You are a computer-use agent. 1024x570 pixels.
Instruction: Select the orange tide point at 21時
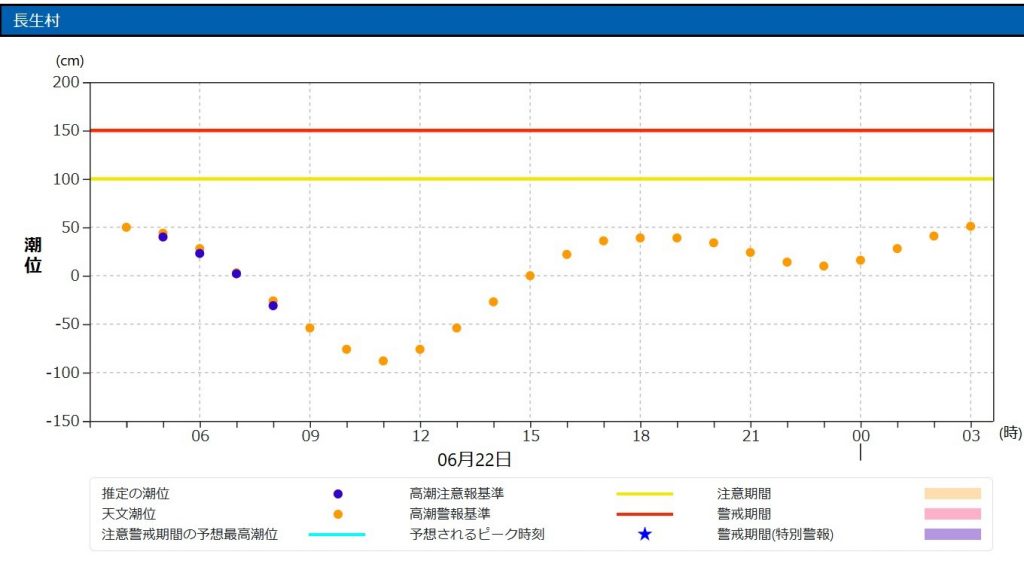coord(750,252)
